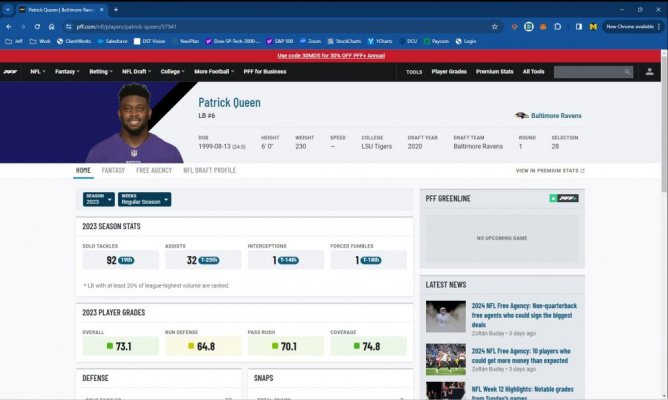The height and width of the screenshot is (400, 668).
Task: Switch to the FREE AGENCY tab
Action: (x=154, y=170)
